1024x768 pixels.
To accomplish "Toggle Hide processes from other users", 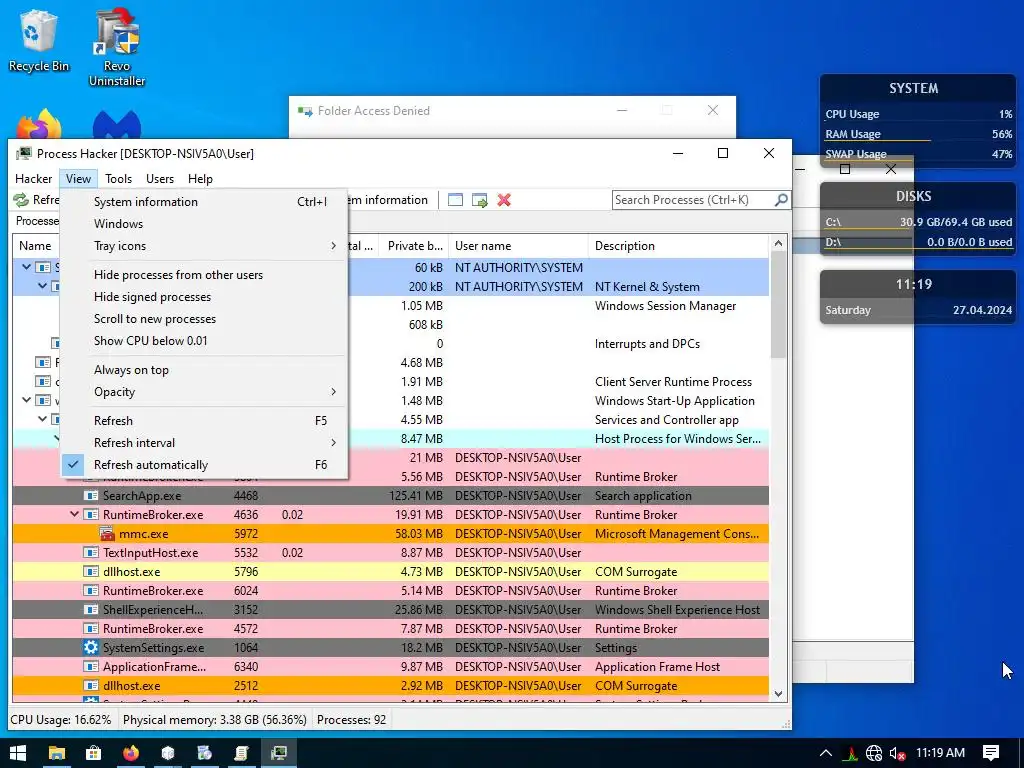I will pos(203,275).
